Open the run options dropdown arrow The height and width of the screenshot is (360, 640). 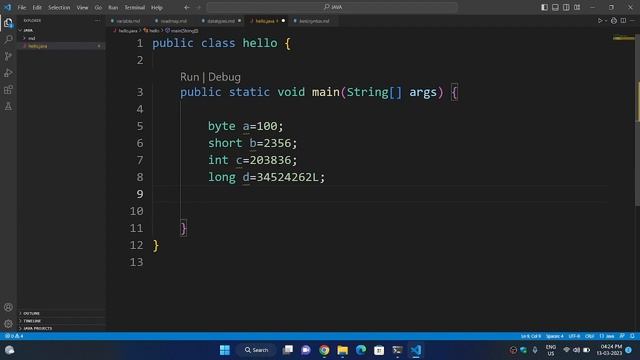606,20
